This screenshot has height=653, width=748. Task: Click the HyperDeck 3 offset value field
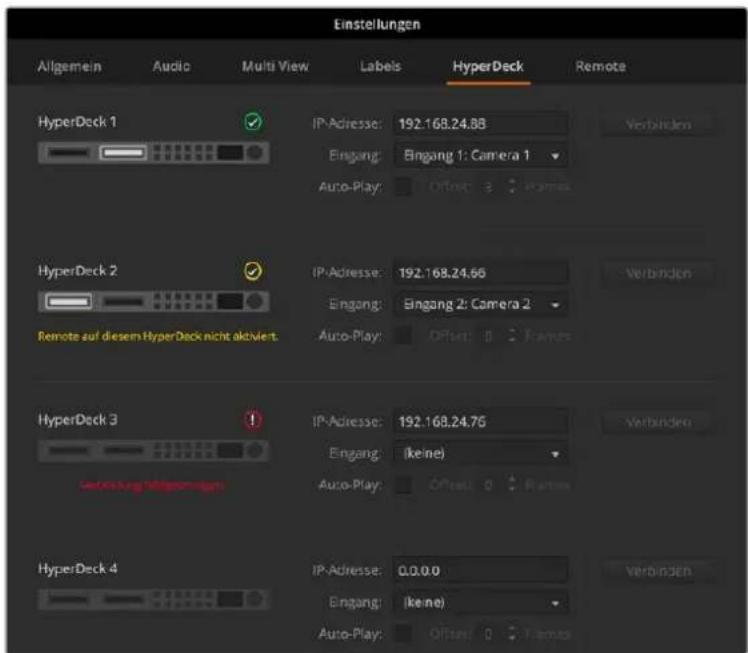(488, 485)
